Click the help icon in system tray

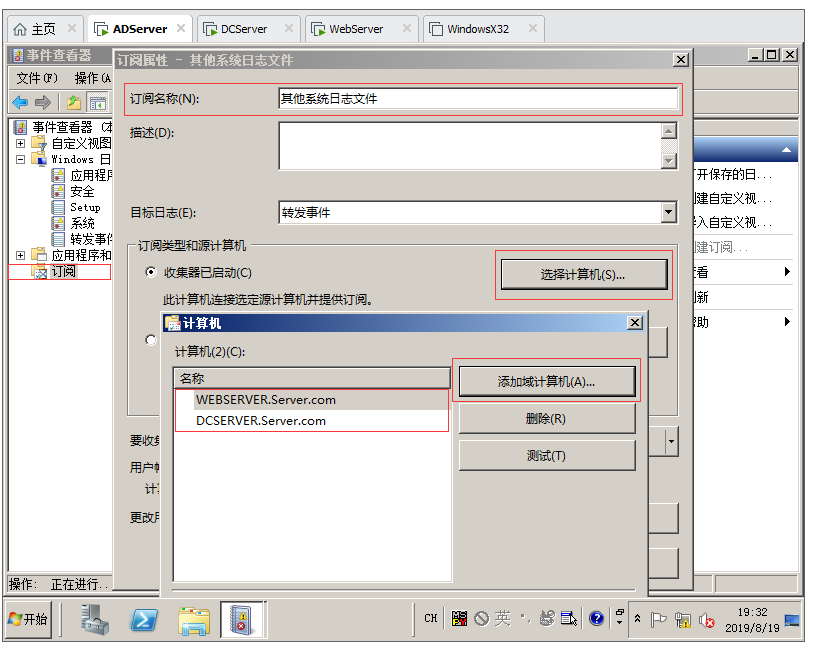click(x=597, y=619)
